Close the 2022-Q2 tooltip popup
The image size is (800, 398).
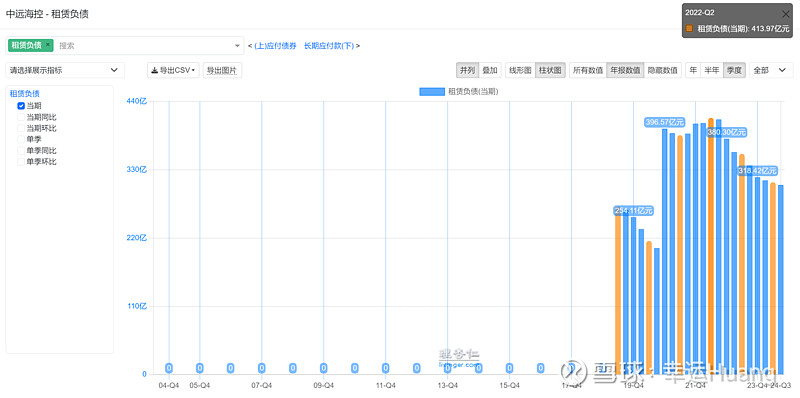(x=786, y=14)
